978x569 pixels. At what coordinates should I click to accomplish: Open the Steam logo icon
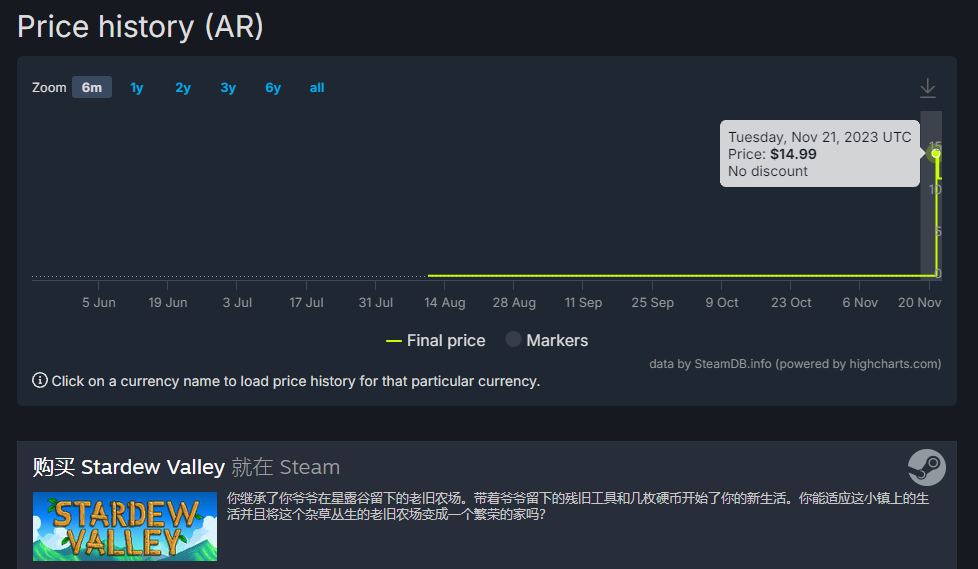[x=927, y=467]
